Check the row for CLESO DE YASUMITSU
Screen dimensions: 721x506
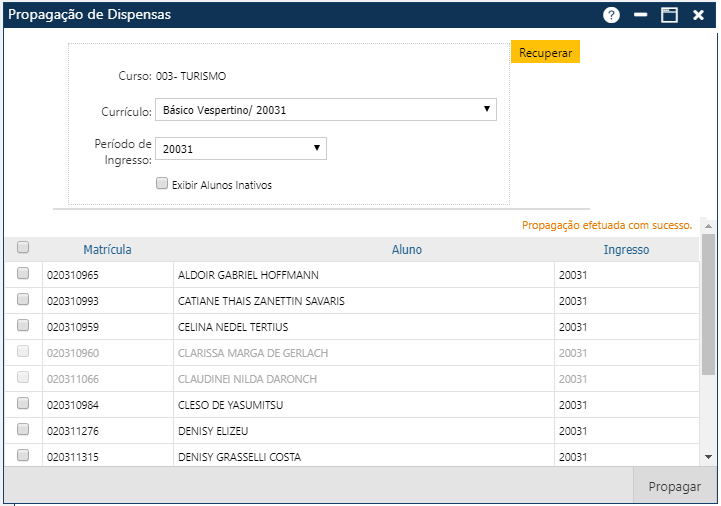(x=23, y=403)
